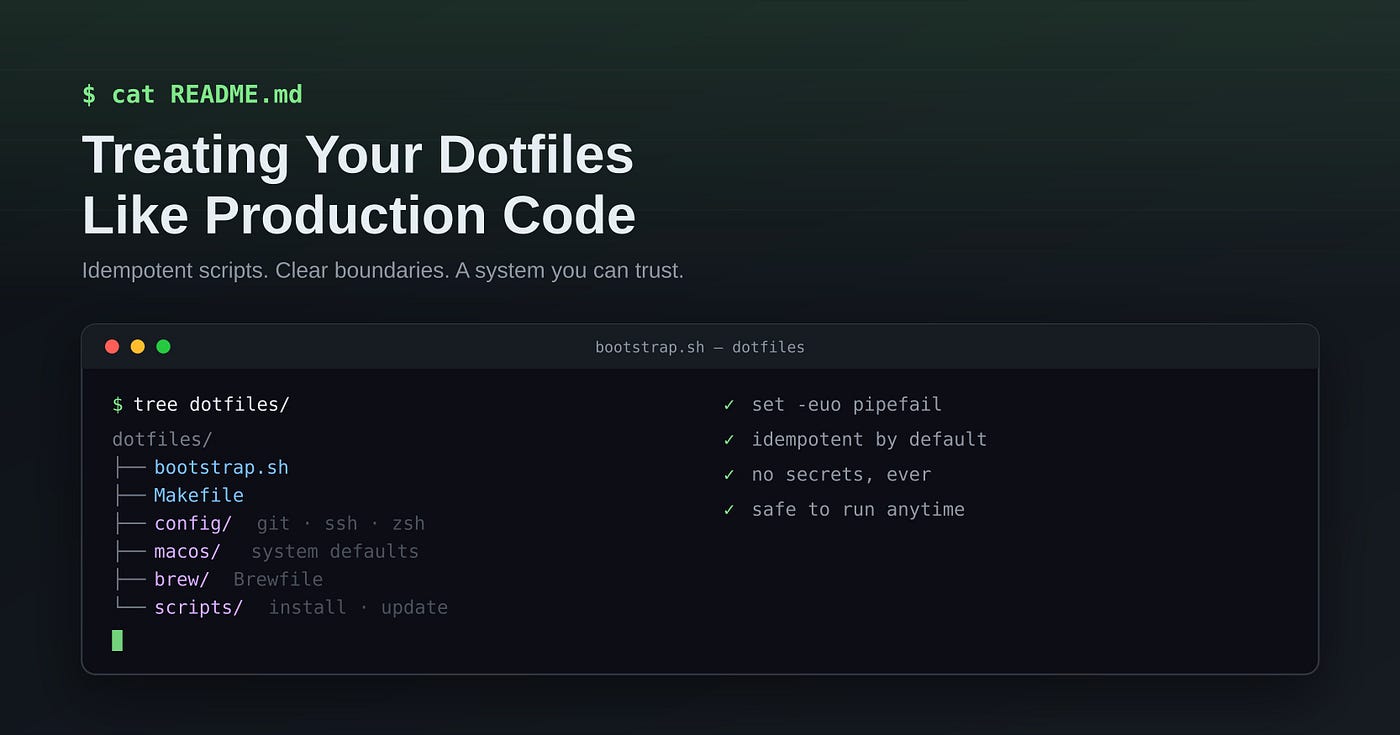1400x735 pixels.
Task: Expand the config/ folder entry
Action: coord(193,524)
